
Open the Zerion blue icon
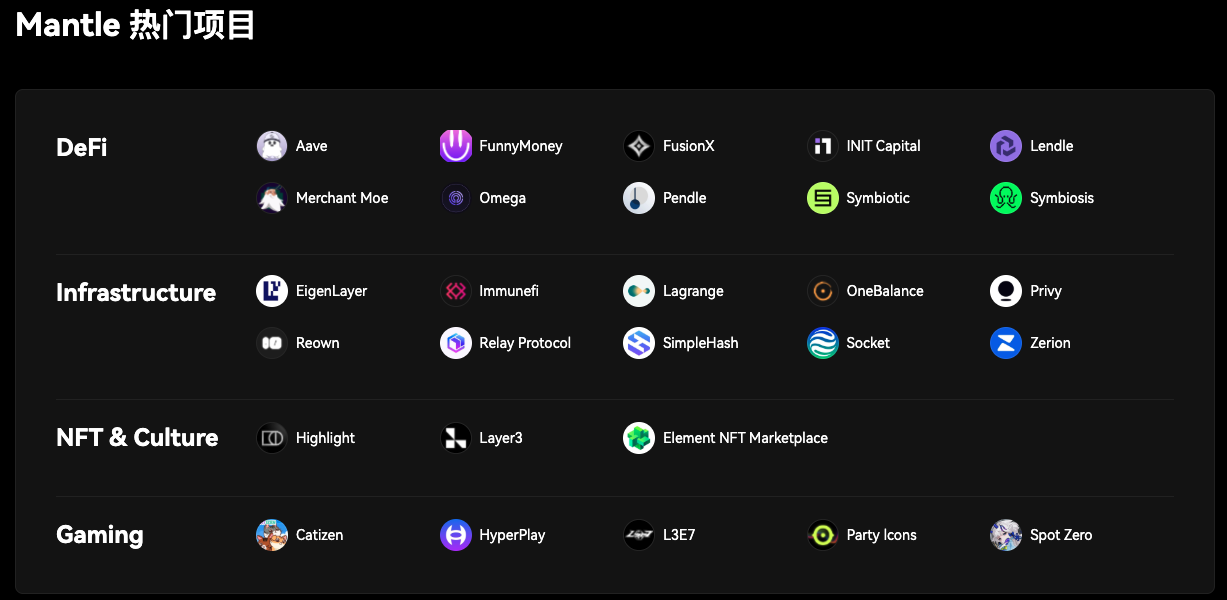(1006, 343)
